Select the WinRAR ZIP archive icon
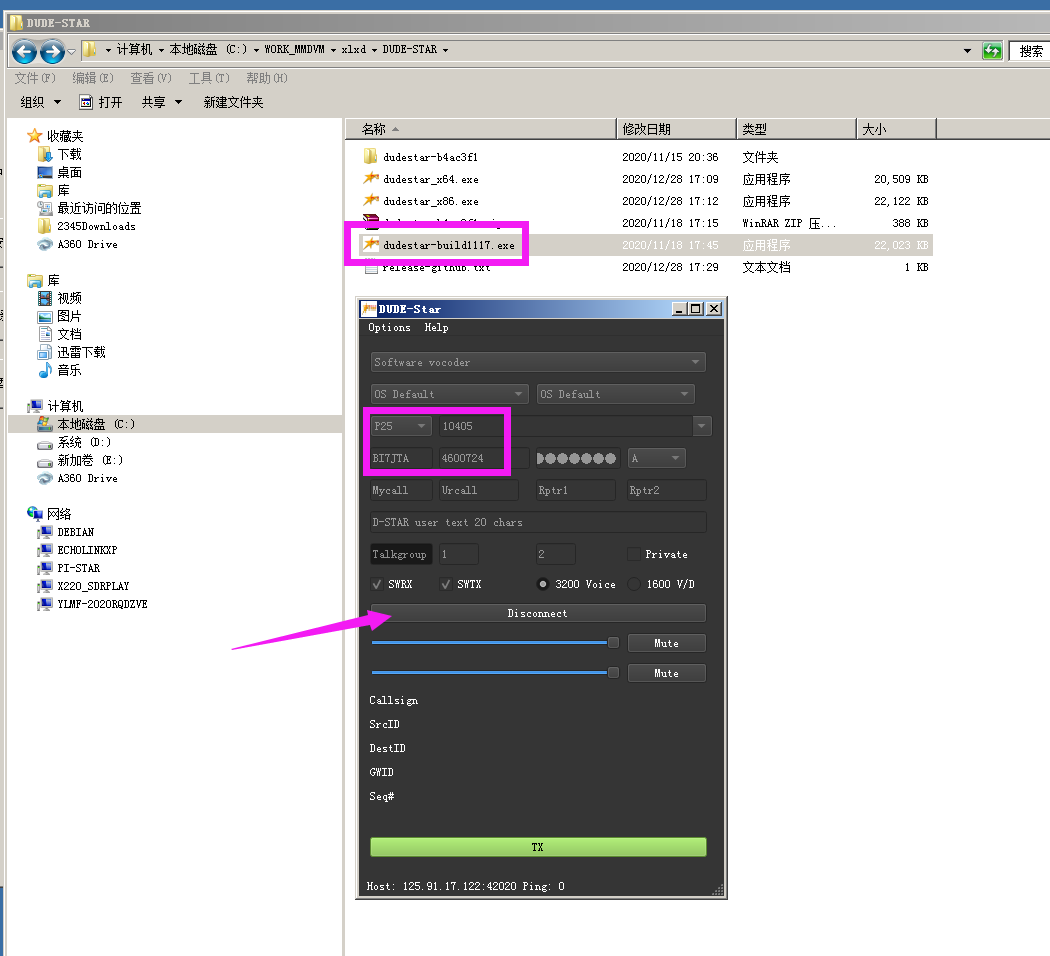This screenshot has height=956, width=1050. (370, 220)
